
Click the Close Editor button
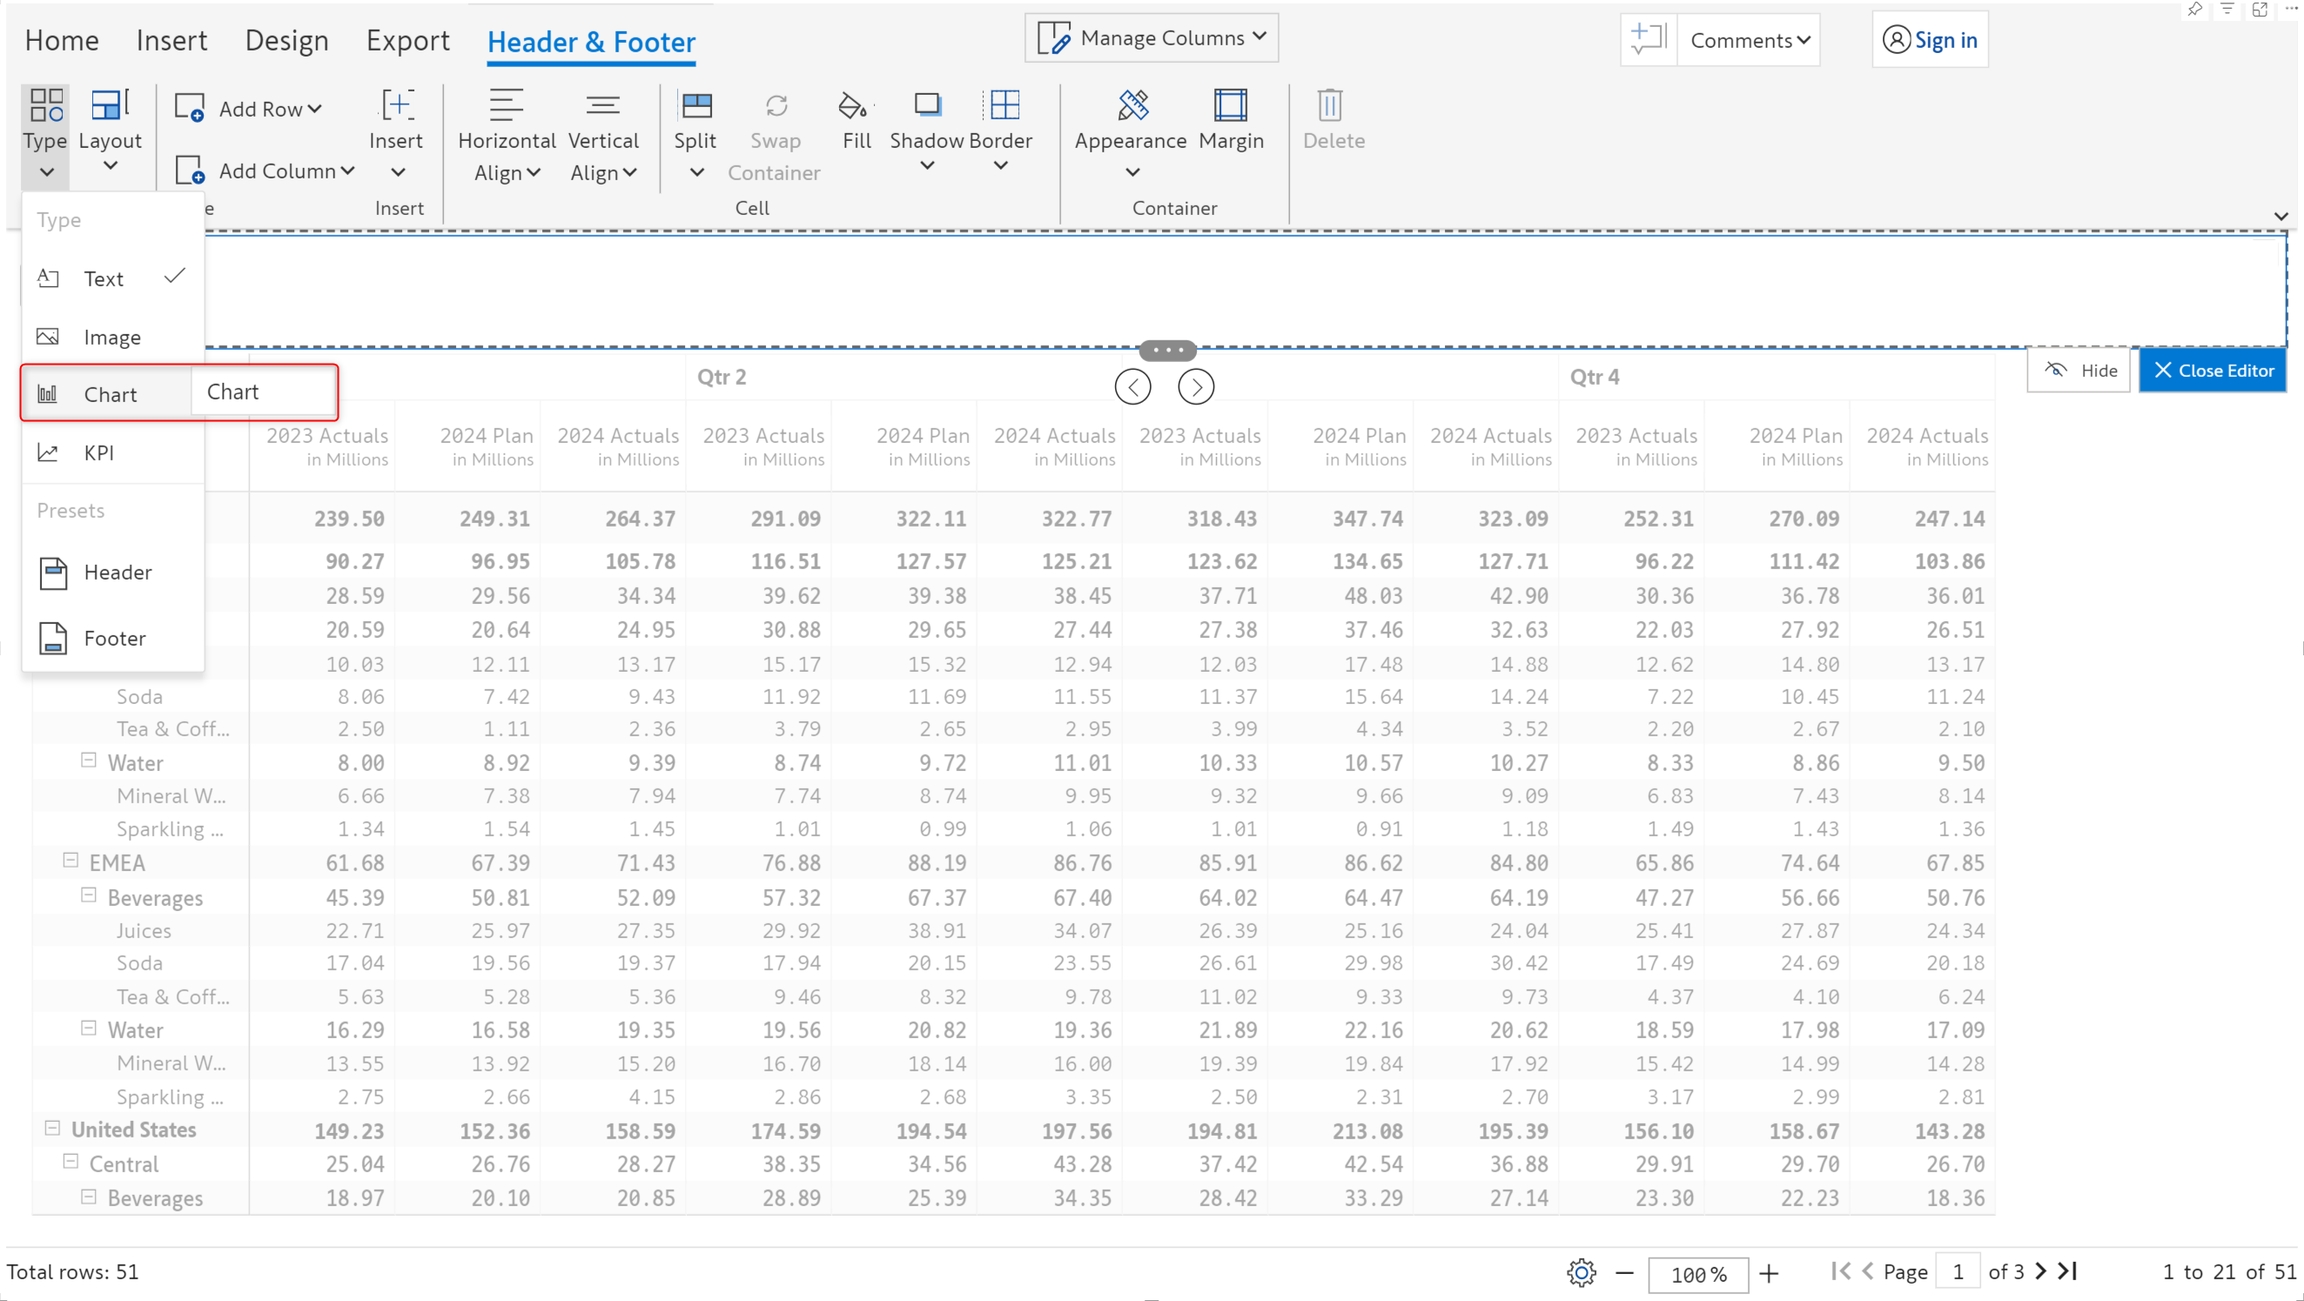click(2212, 371)
